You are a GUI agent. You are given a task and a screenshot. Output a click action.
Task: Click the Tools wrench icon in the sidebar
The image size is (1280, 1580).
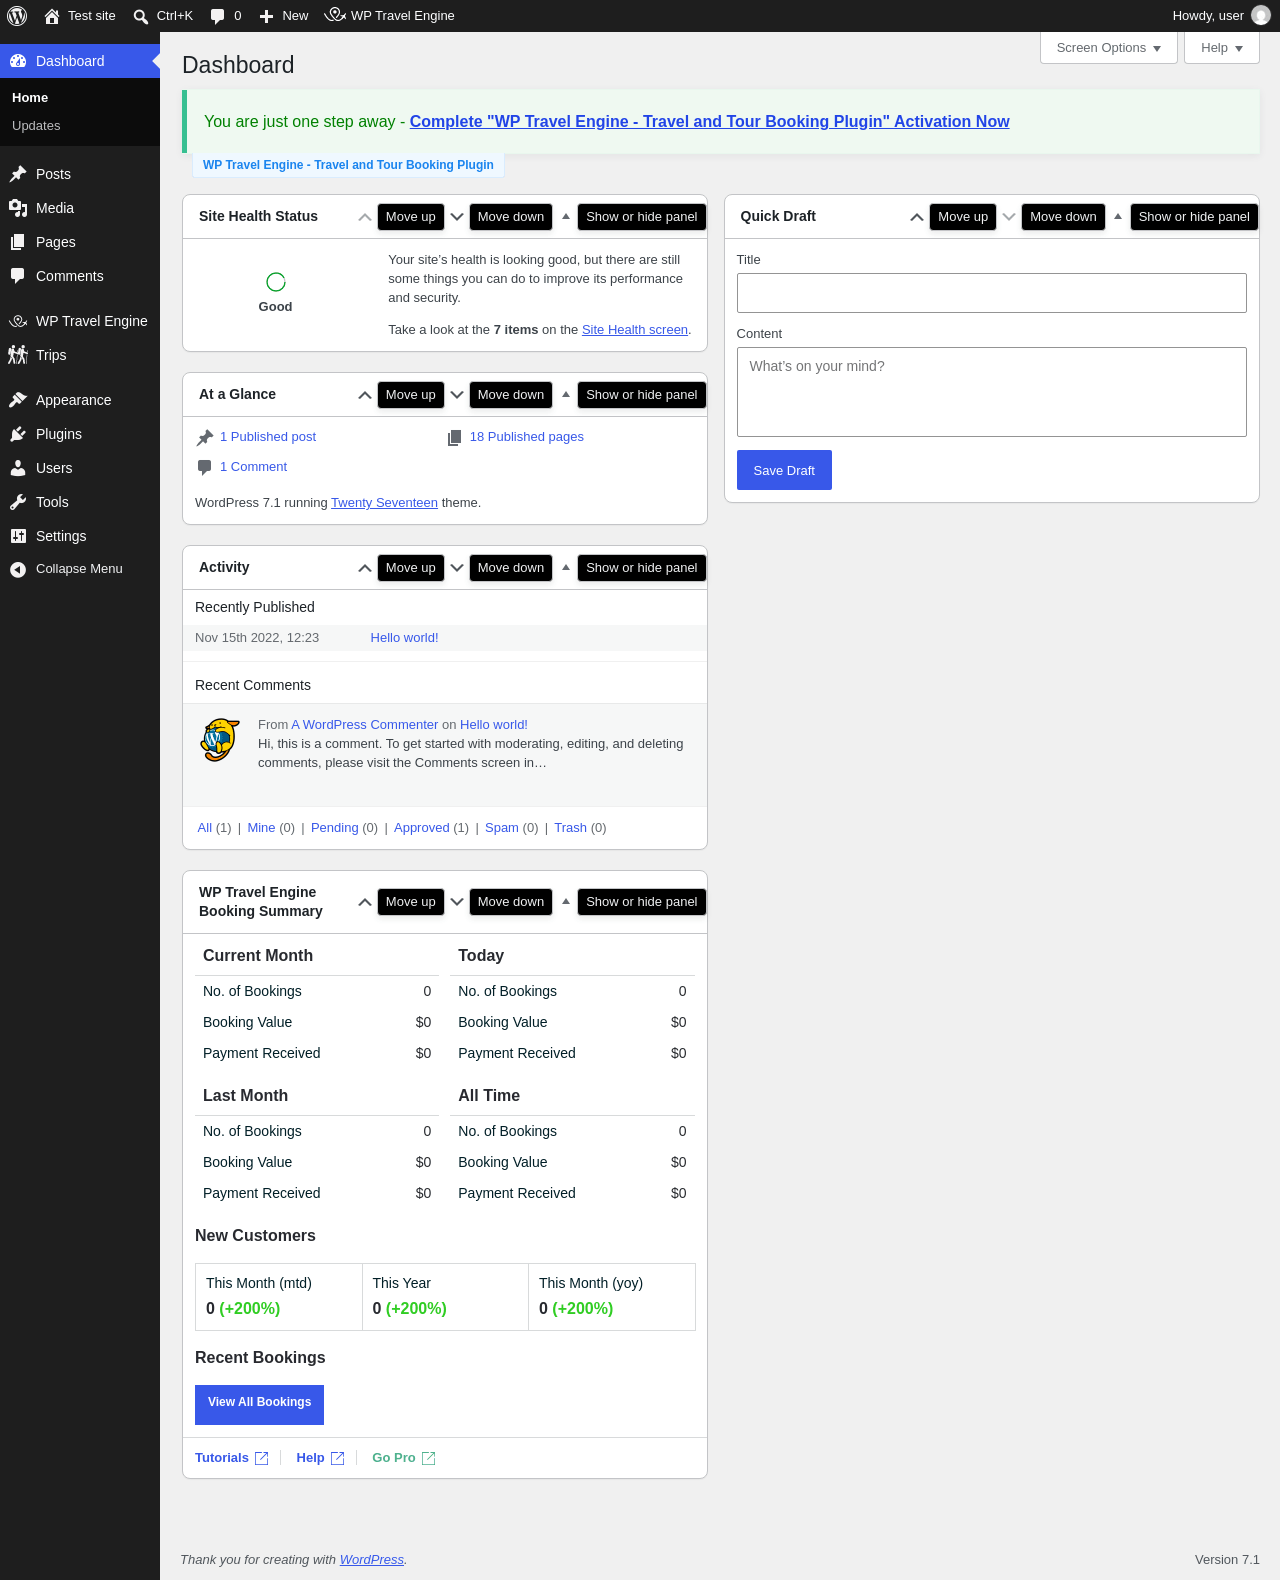click(18, 502)
